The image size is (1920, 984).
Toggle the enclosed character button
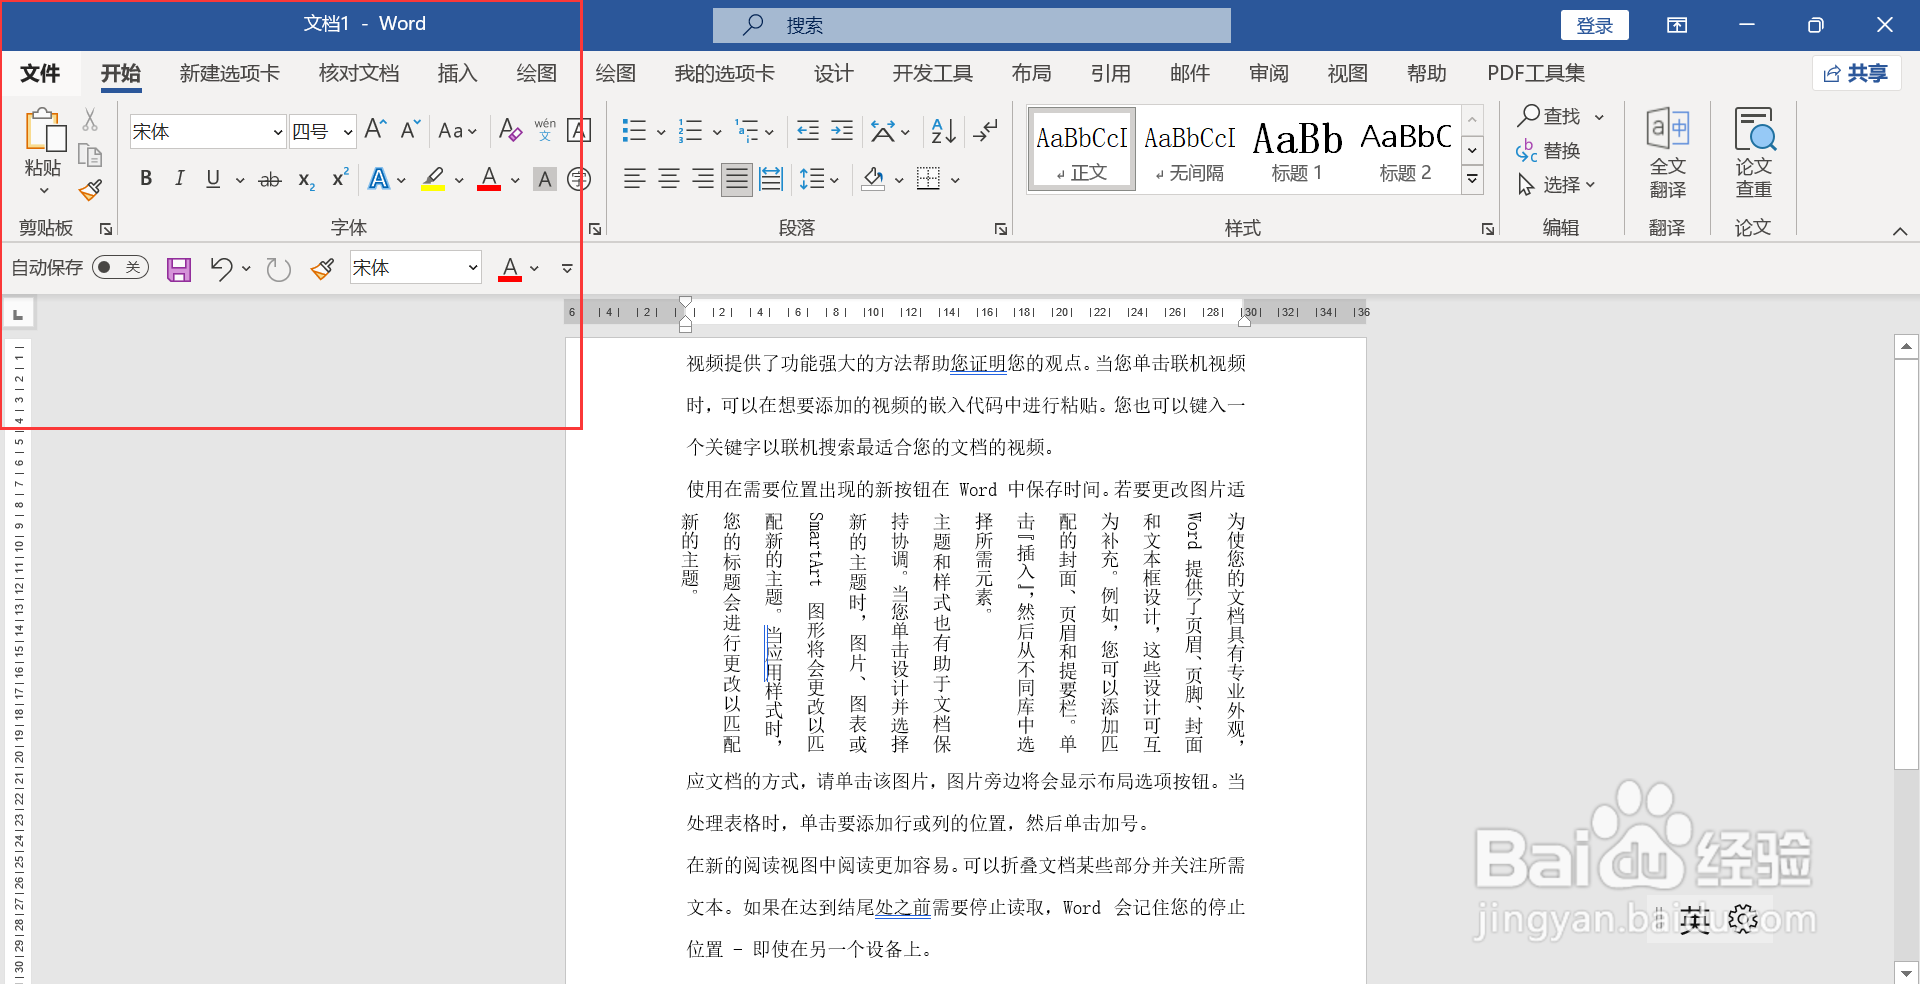click(x=579, y=179)
